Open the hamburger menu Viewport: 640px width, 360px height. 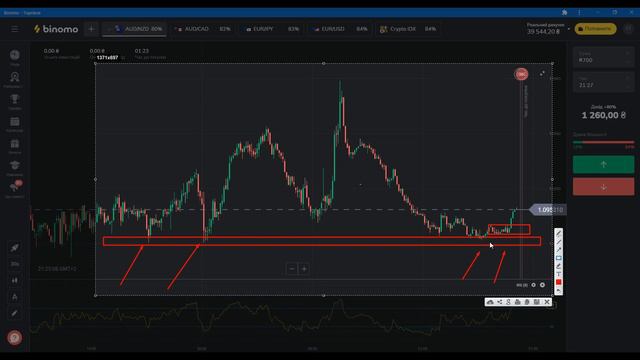[x=15, y=29]
